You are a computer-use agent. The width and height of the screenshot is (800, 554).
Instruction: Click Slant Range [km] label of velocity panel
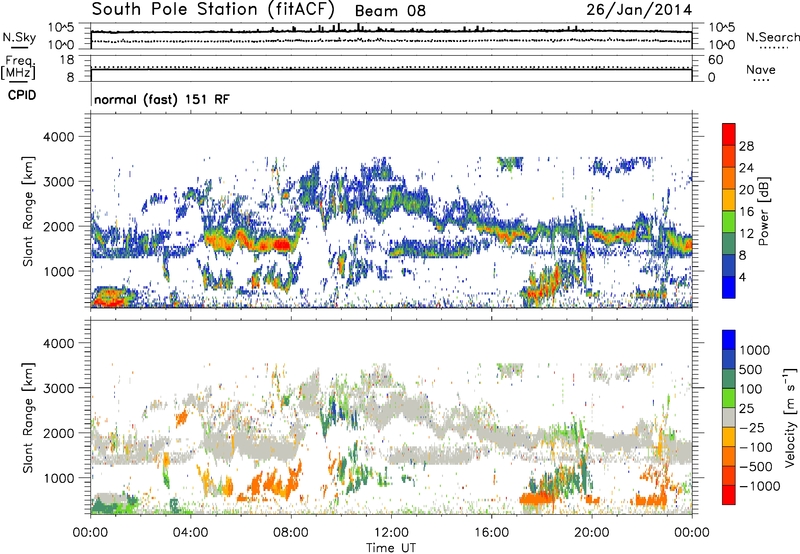tap(28, 418)
